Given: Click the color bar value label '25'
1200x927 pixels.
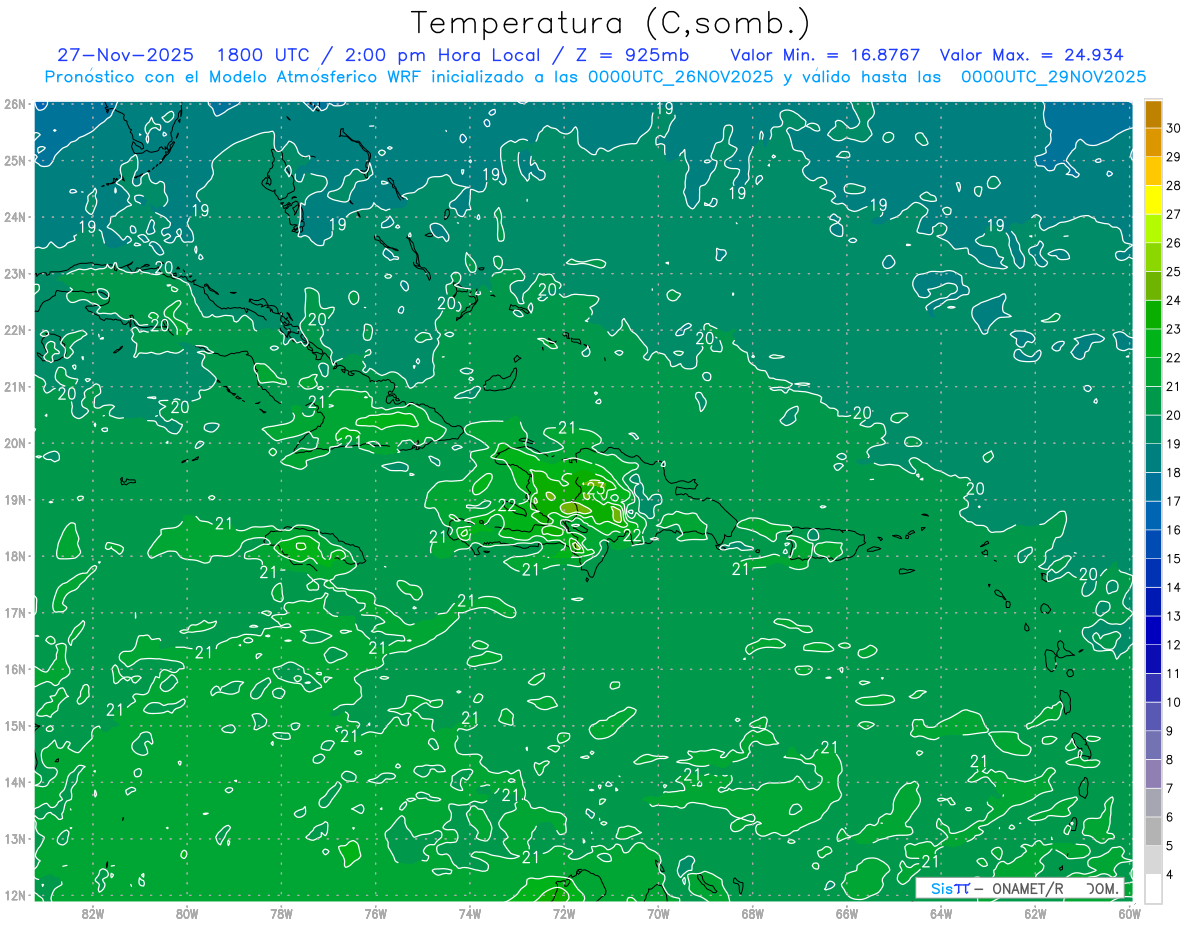Looking at the screenshot, I should tap(1174, 272).
